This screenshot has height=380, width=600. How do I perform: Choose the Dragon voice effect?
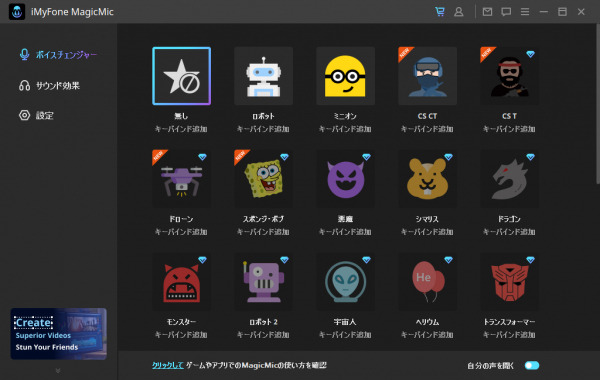pos(509,179)
